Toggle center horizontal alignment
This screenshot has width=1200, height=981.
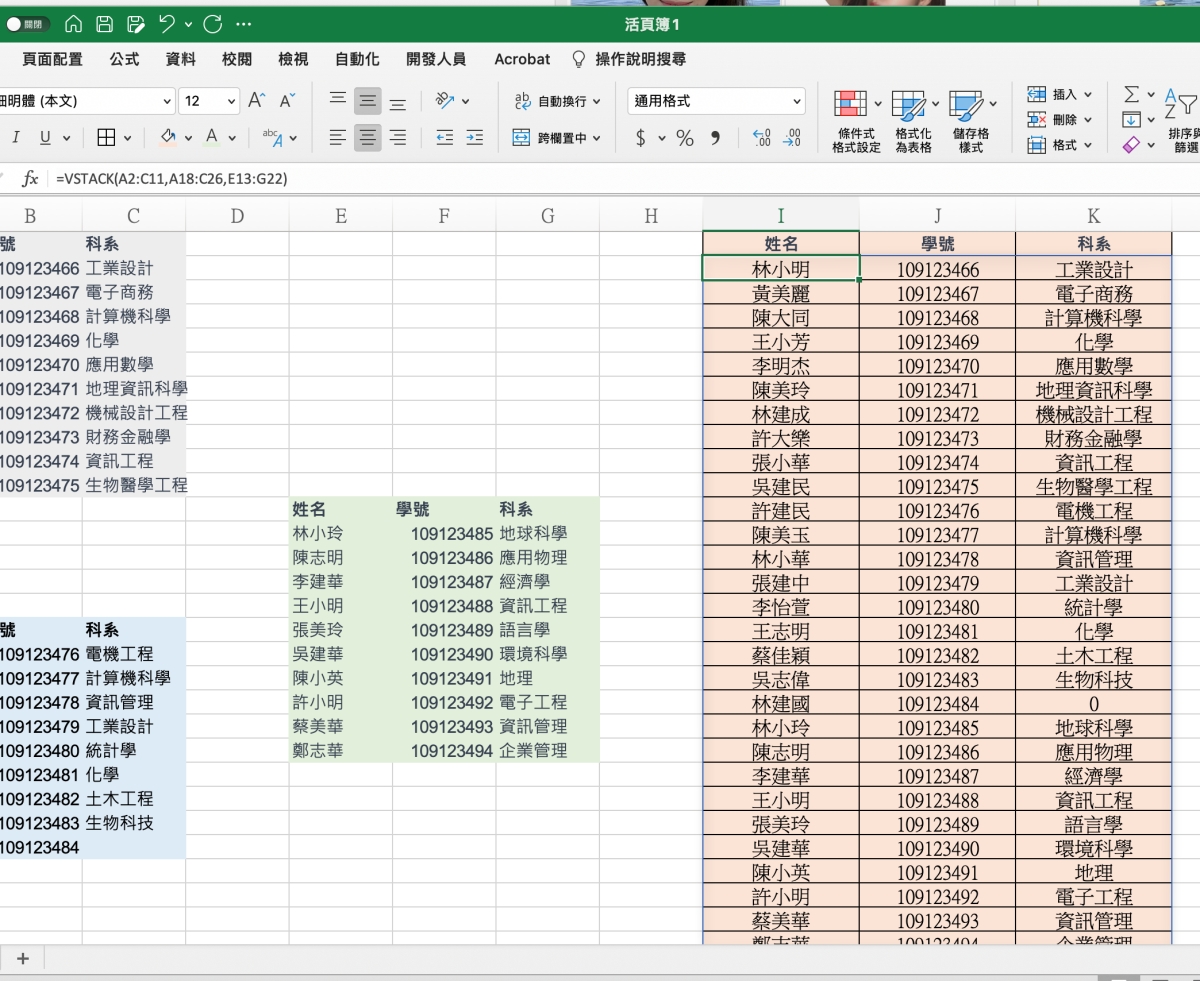[x=367, y=138]
